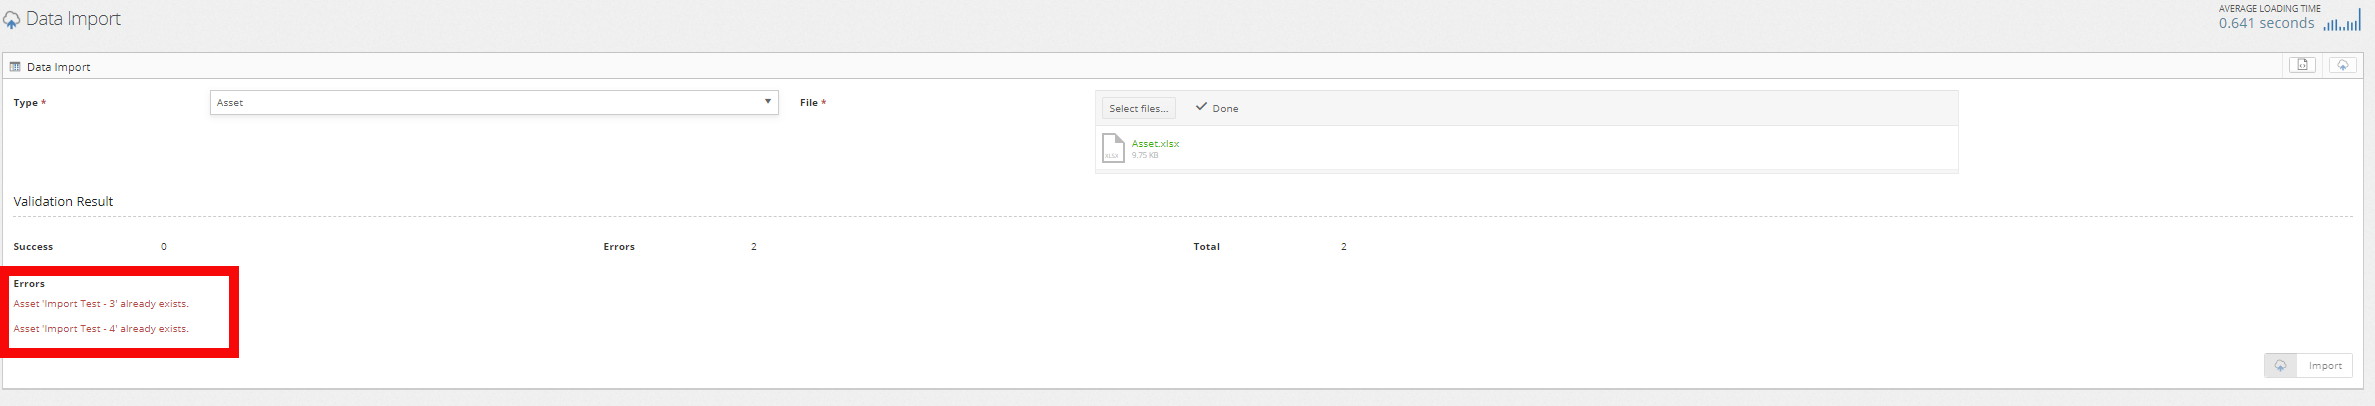Click the Validation Result heading

[63, 202]
